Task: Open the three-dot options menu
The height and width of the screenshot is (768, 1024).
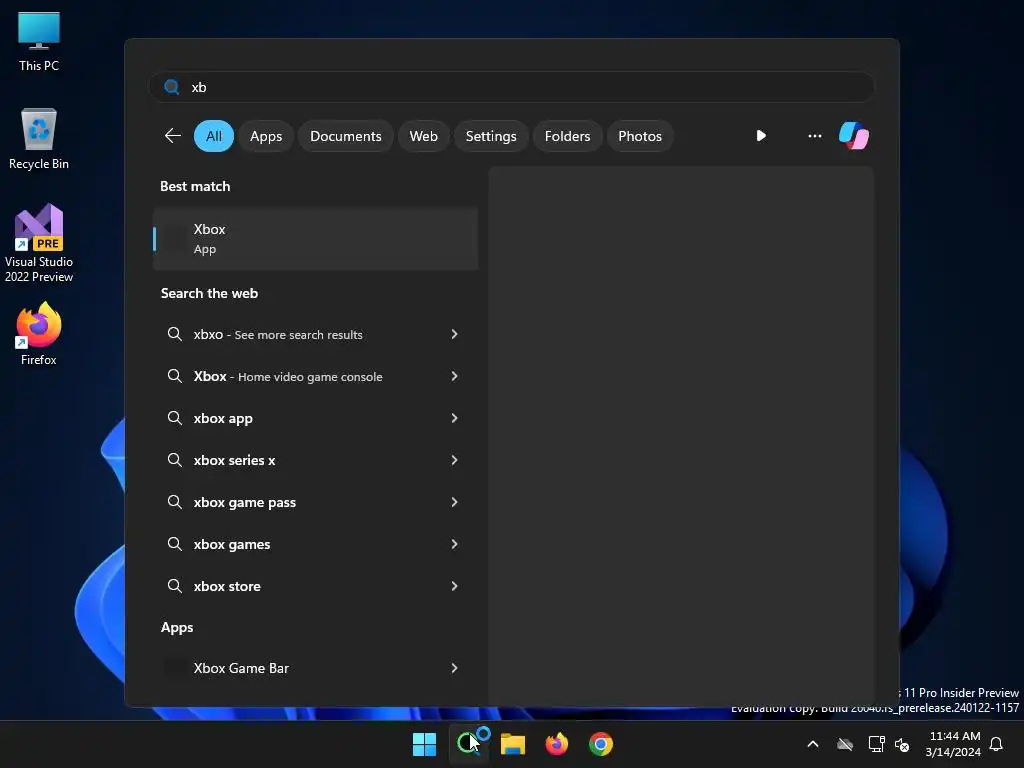Action: (814, 136)
